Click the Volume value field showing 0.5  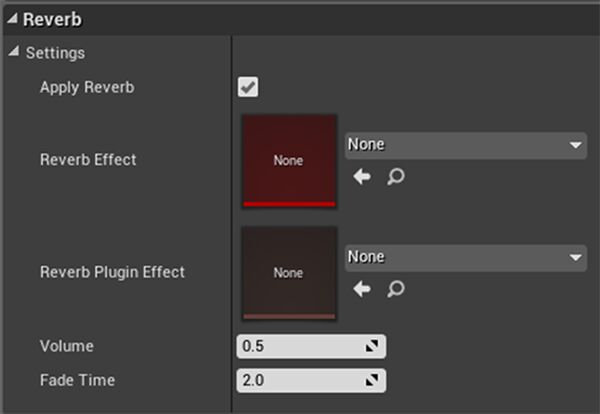[x=298, y=347]
